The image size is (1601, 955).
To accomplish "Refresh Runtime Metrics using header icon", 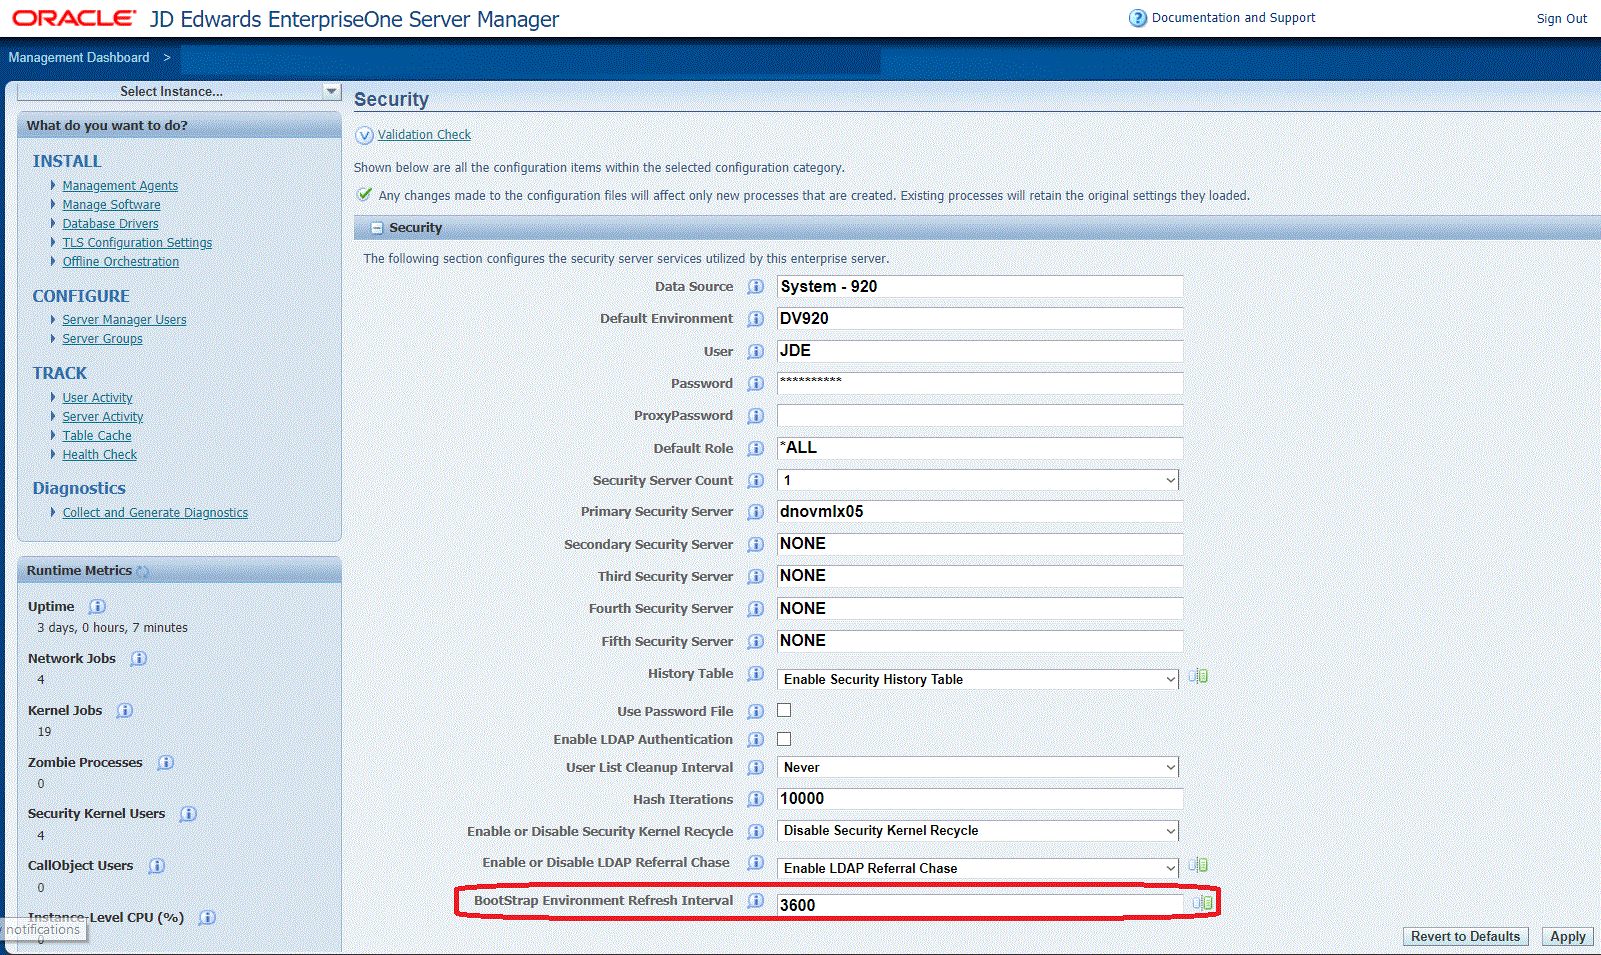I will (x=142, y=572).
